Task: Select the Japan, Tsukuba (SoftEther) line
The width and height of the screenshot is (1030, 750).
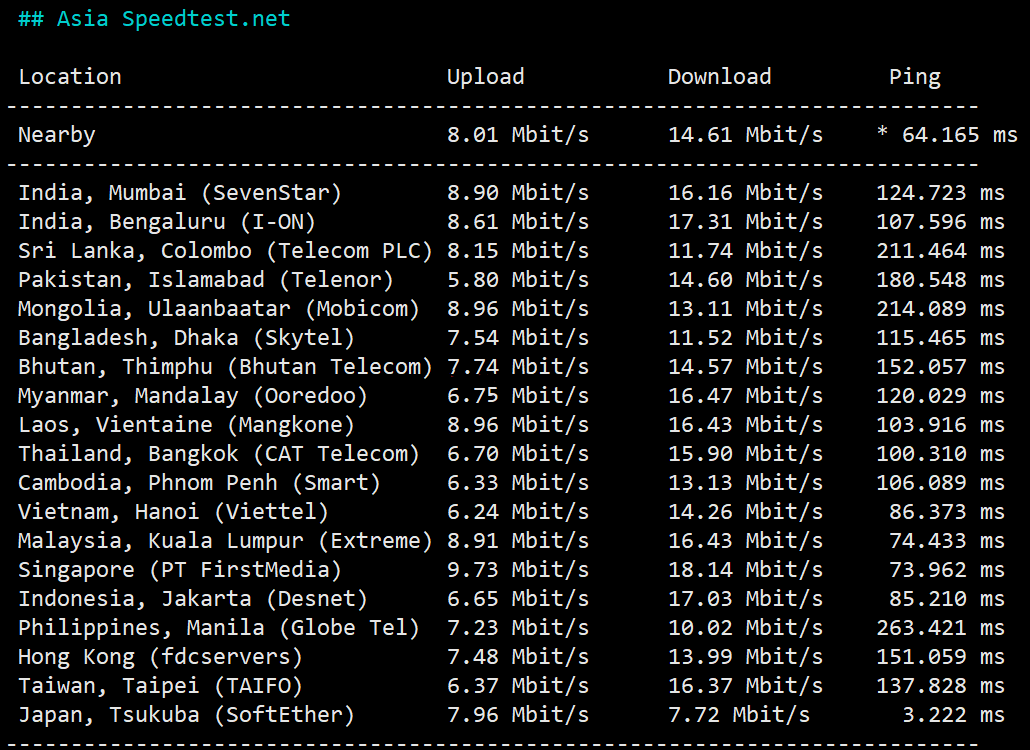Action: pos(186,715)
